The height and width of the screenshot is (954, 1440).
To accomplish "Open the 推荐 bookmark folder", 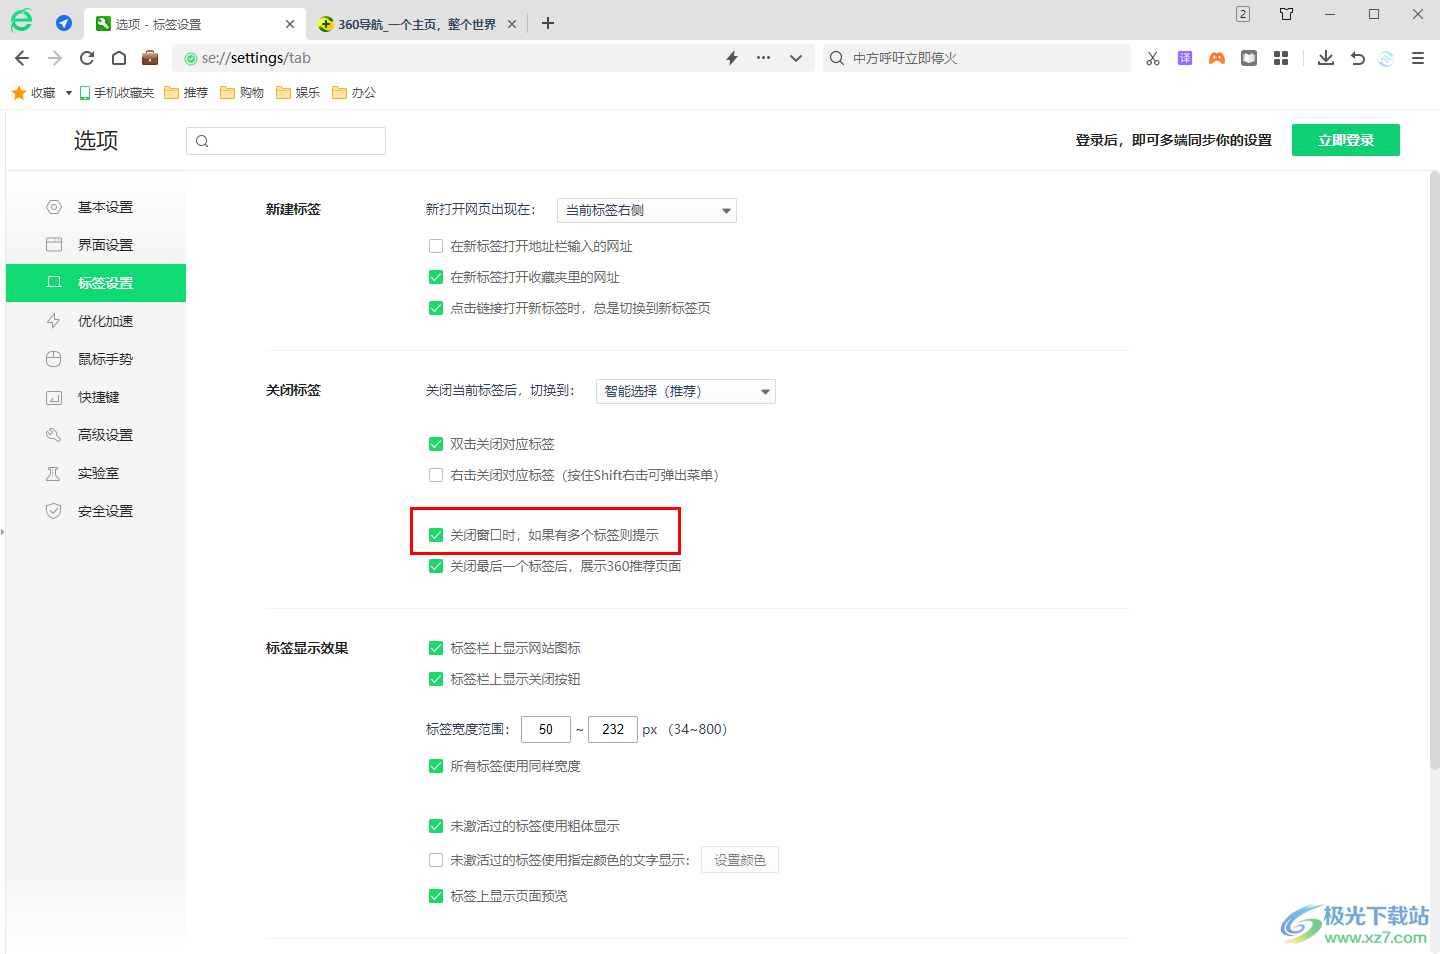I will [186, 93].
